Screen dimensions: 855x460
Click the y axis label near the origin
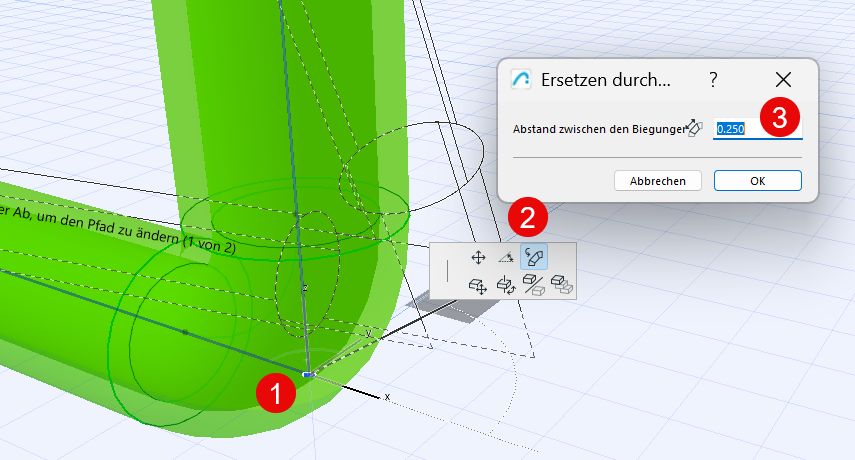coord(369,333)
